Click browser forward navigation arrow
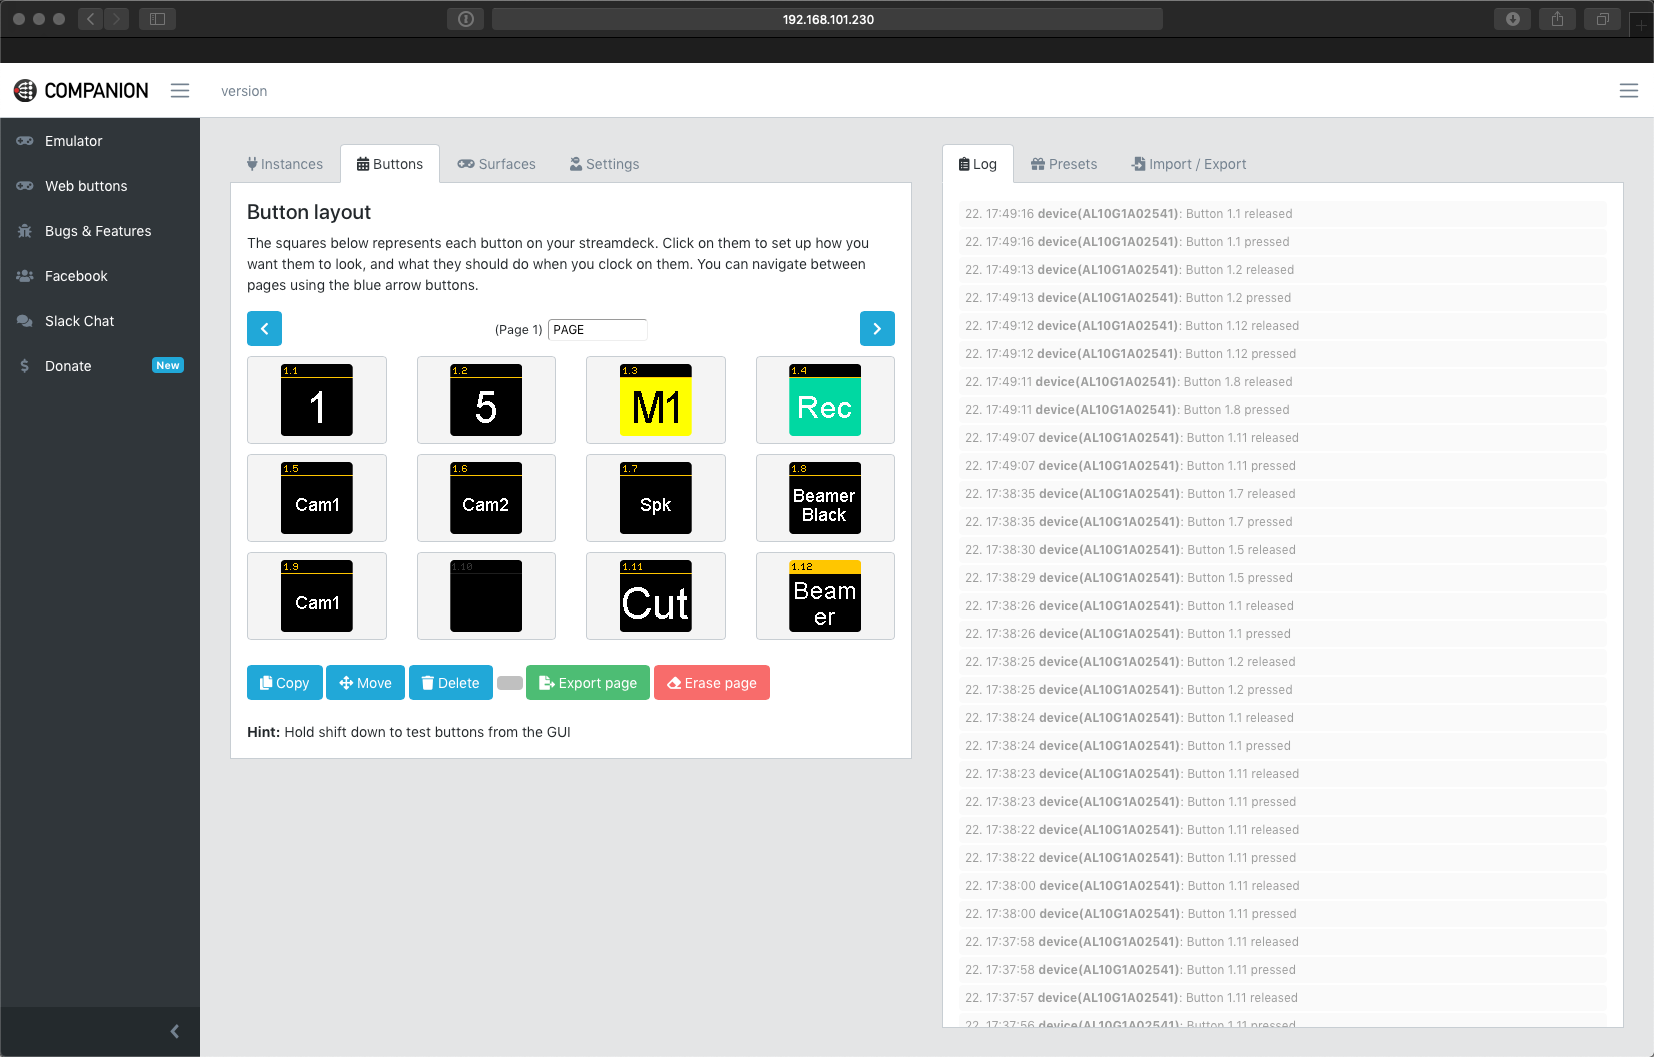The width and height of the screenshot is (1654, 1057). coord(117,19)
